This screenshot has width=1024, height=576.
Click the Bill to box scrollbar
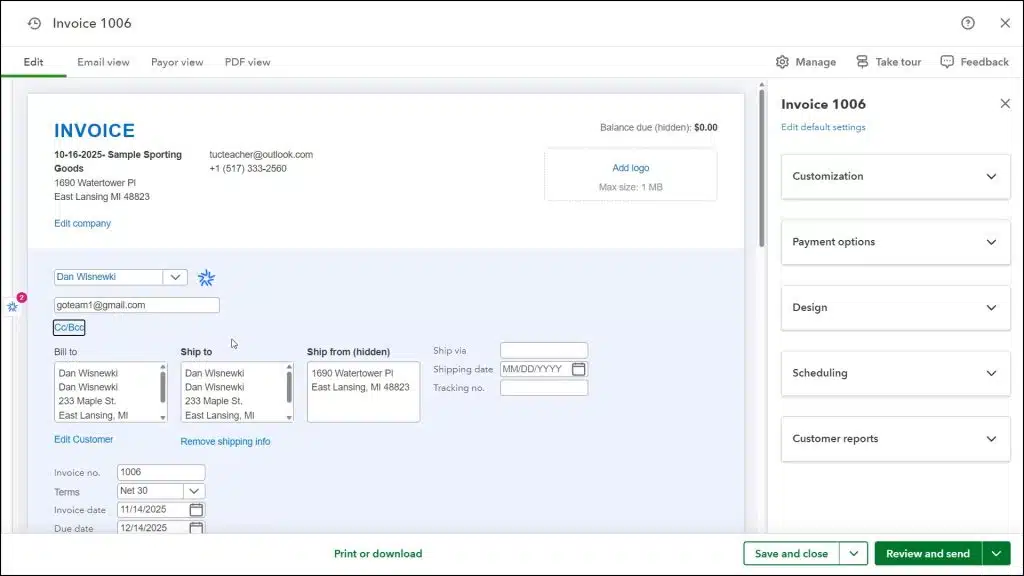(x=163, y=388)
